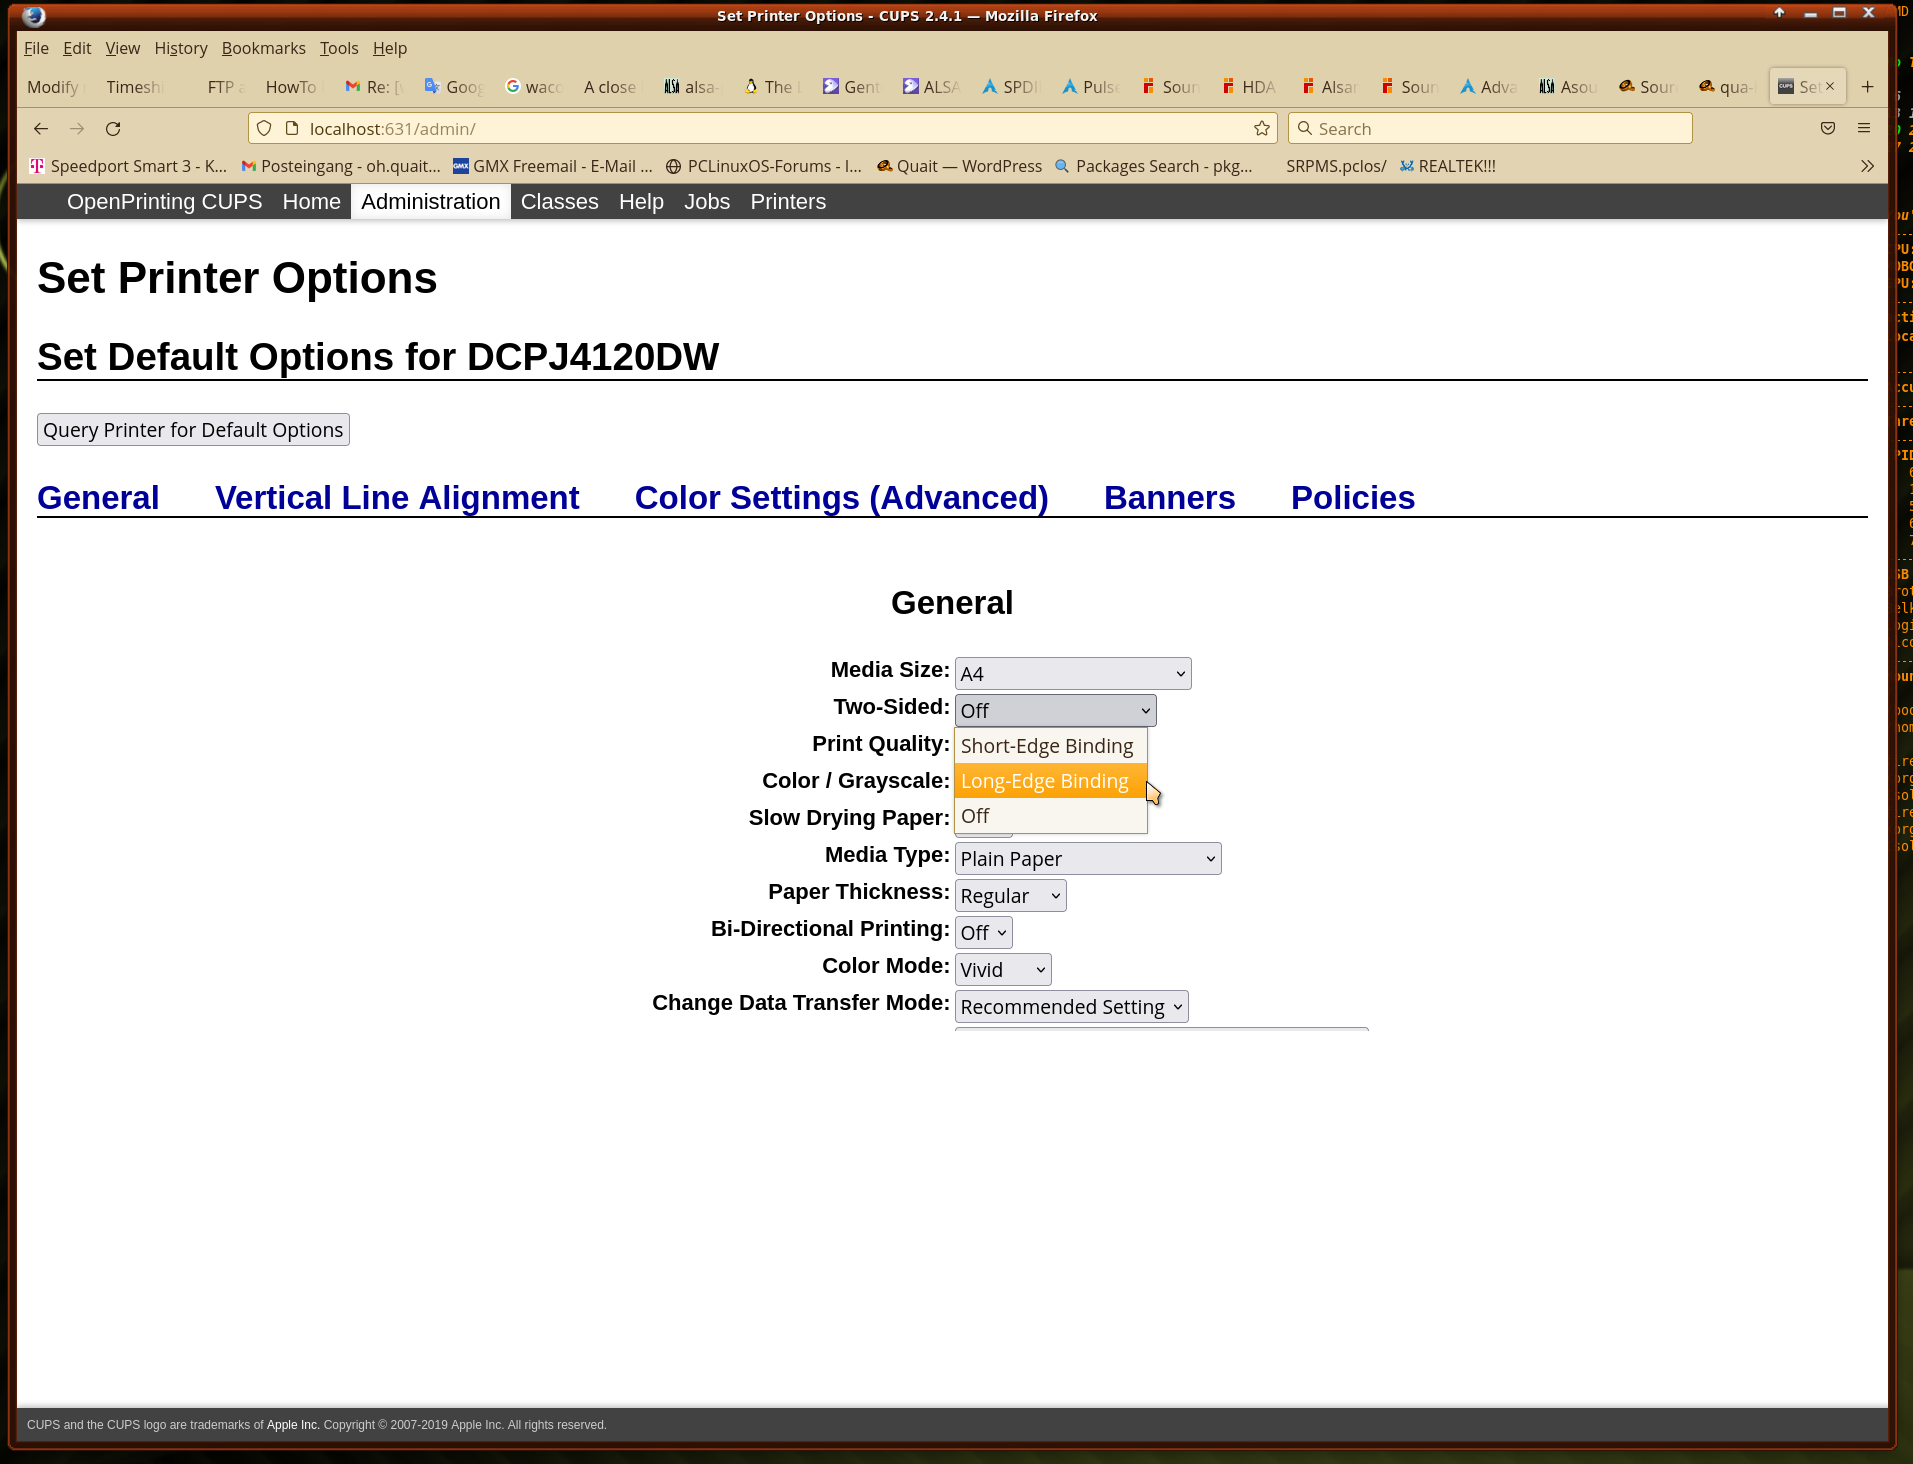Open a new browser tab
The width and height of the screenshot is (1913, 1464).
1867,87
